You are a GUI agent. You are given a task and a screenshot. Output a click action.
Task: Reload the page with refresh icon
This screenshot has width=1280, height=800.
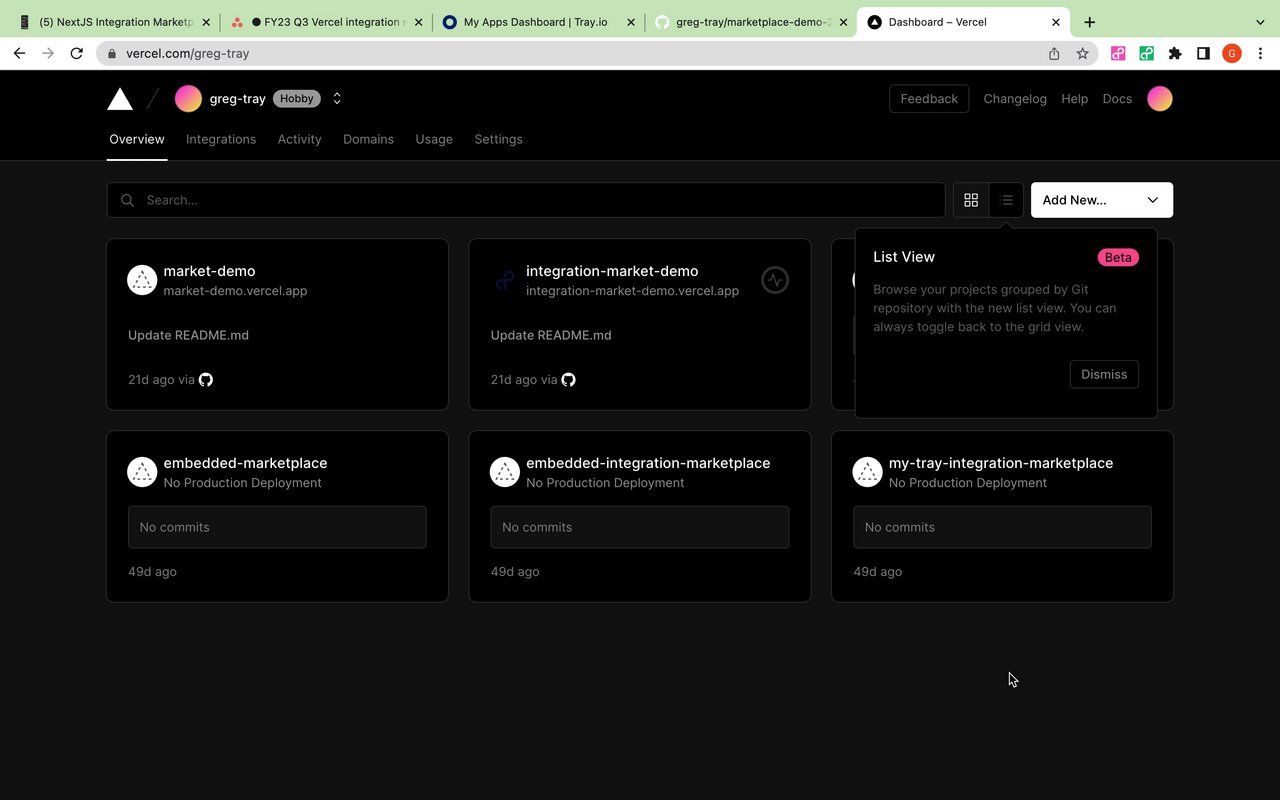point(77,53)
